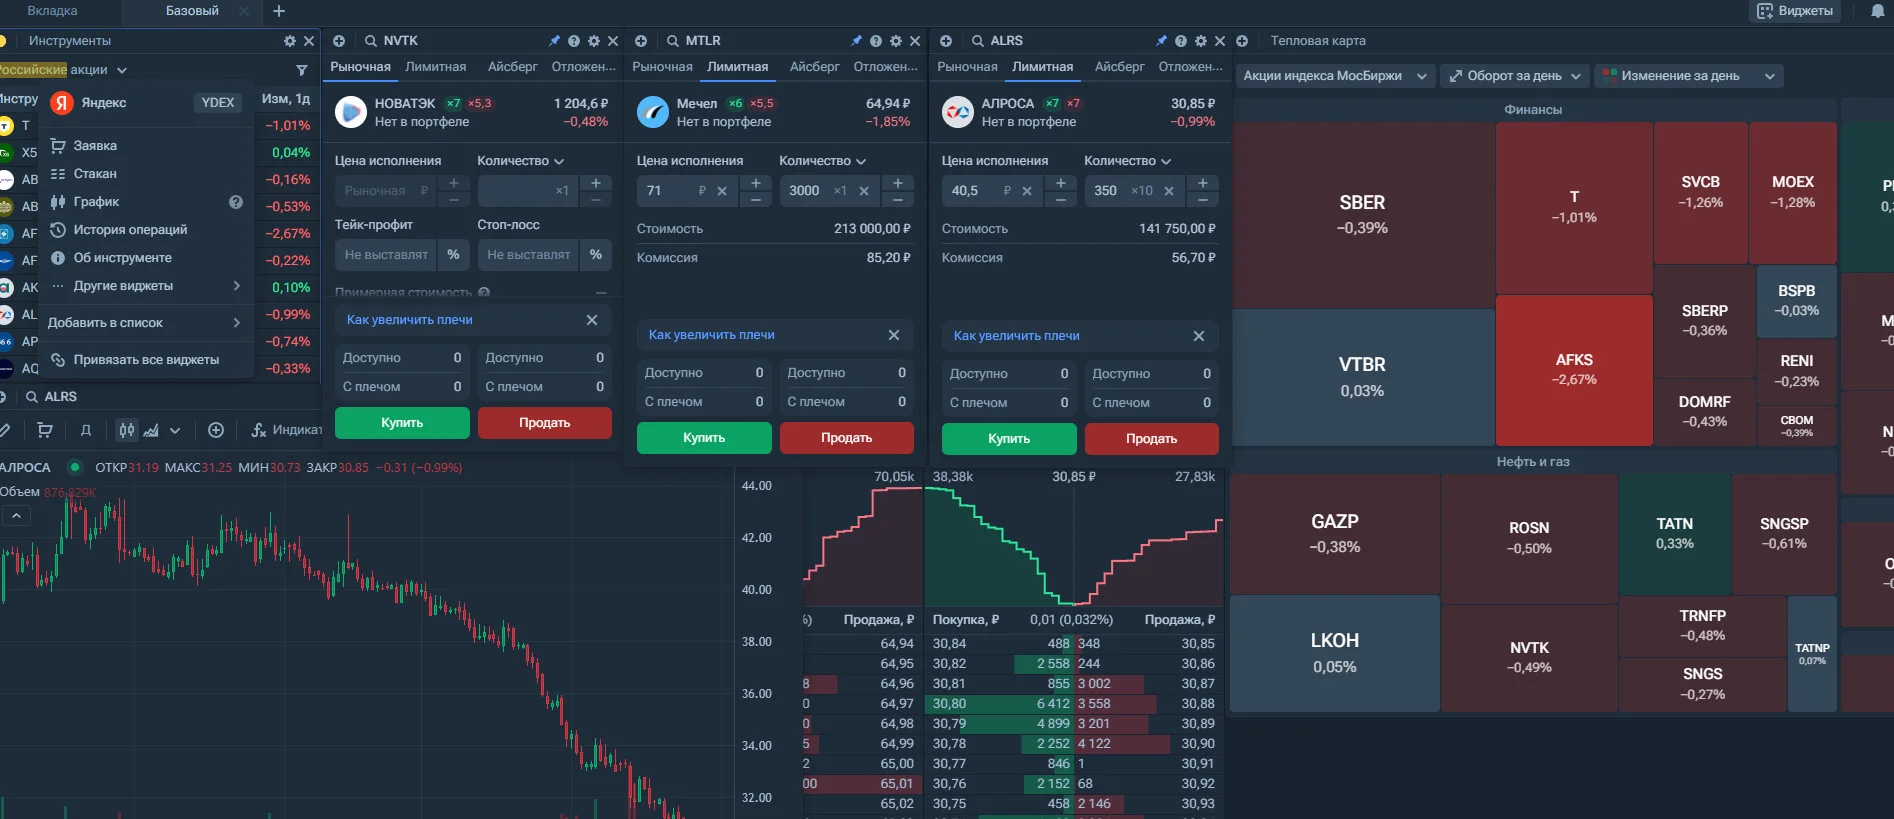Select SBER tile on the heat map
Image resolution: width=1894 pixels, height=819 pixels.
pos(1363,215)
